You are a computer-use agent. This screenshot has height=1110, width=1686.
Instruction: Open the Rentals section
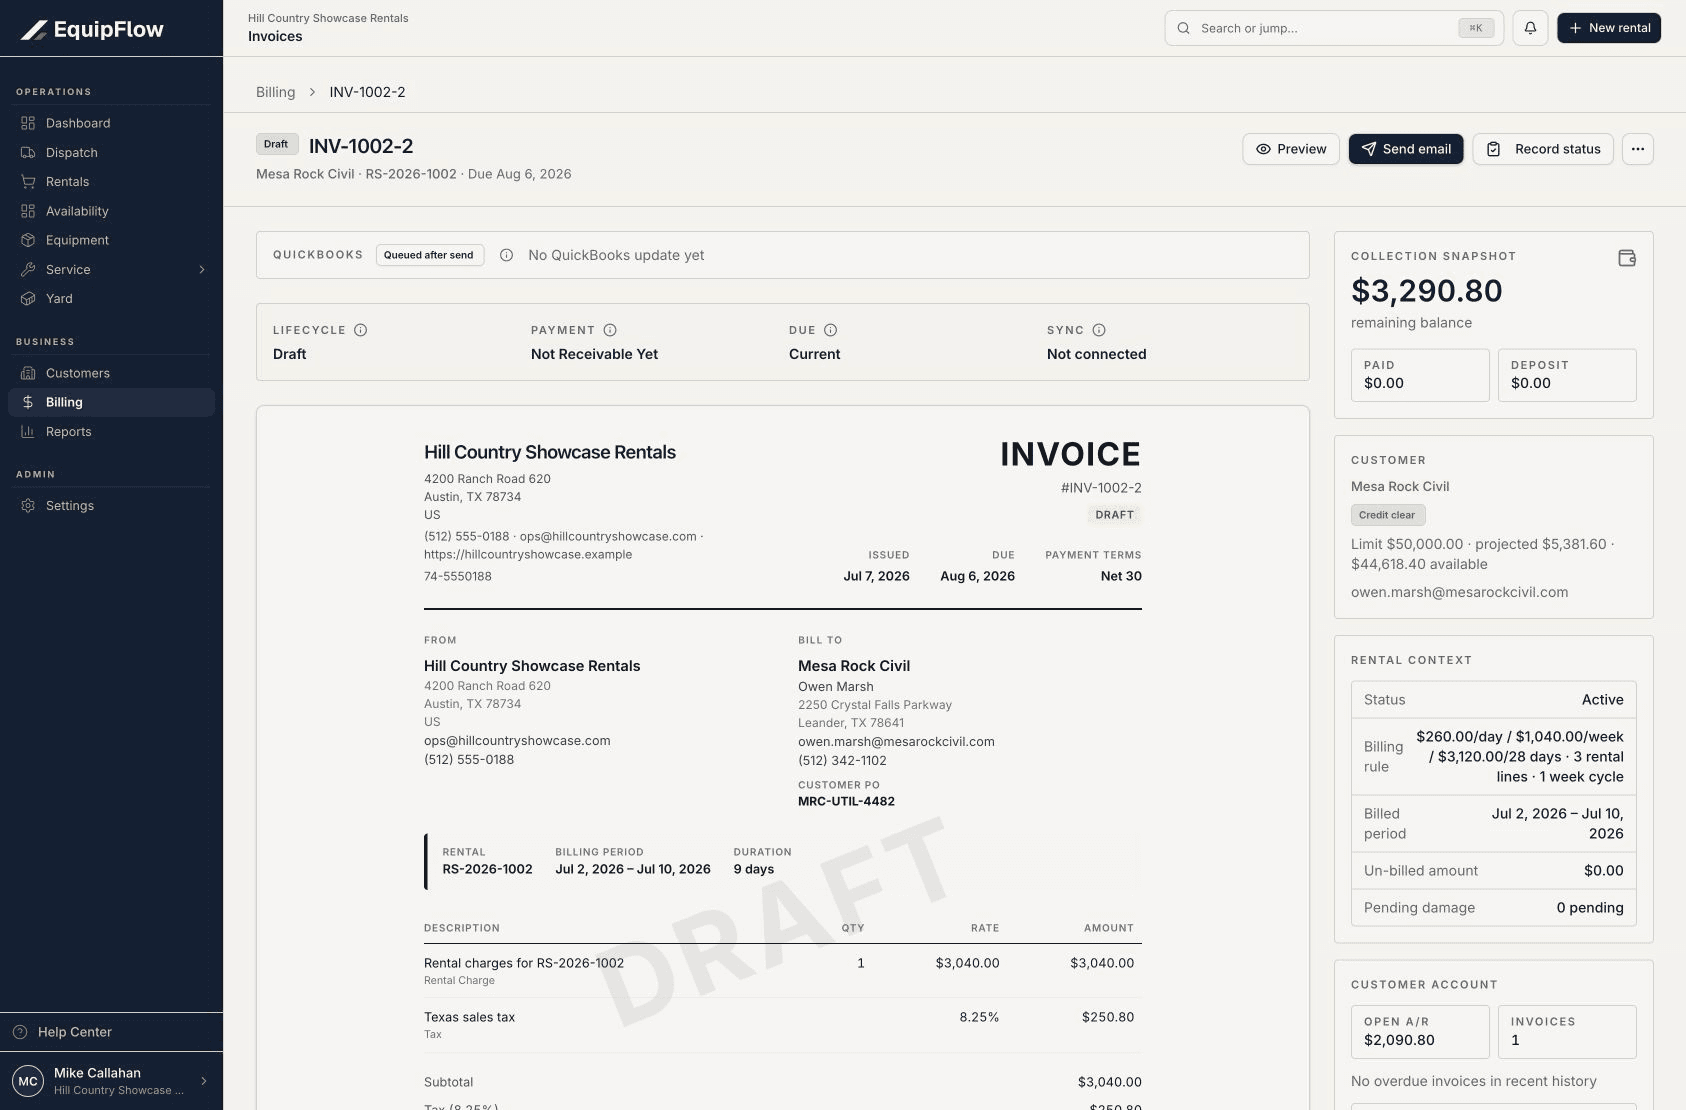pyautogui.click(x=111, y=182)
